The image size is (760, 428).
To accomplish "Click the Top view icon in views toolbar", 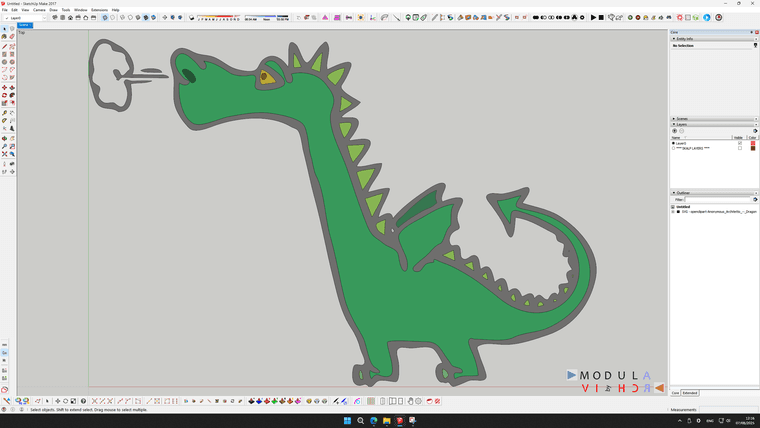I will pos(63,17).
